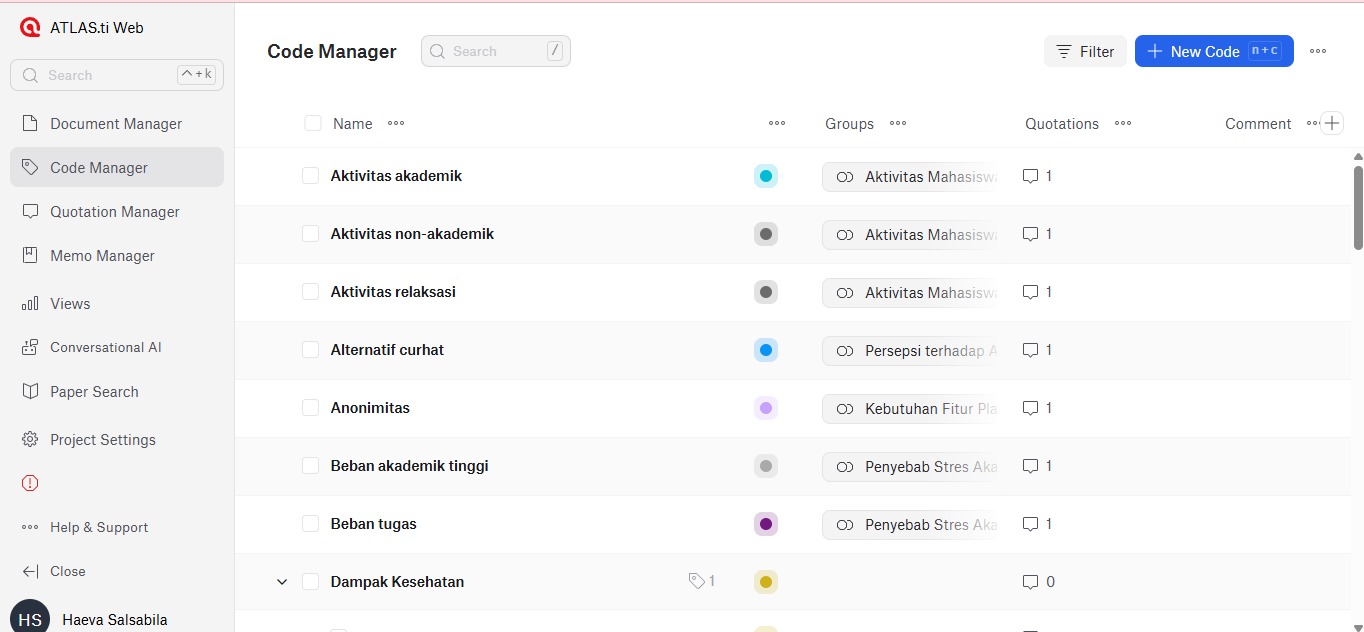1364x632 pixels.
Task: Check the Anonimitas row checkbox
Action: pyautogui.click(x=310, y=408)
